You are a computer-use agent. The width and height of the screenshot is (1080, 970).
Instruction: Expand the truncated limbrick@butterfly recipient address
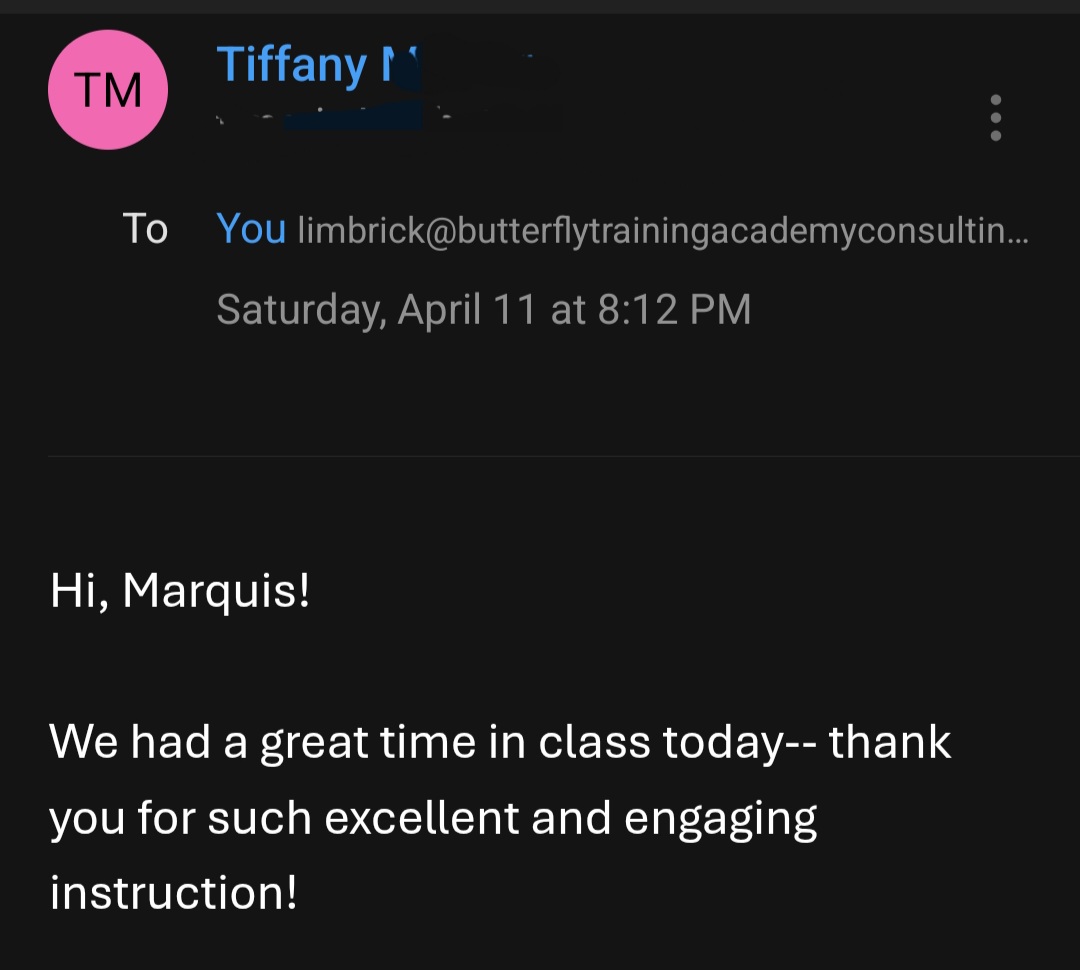[x=662, y=231]
